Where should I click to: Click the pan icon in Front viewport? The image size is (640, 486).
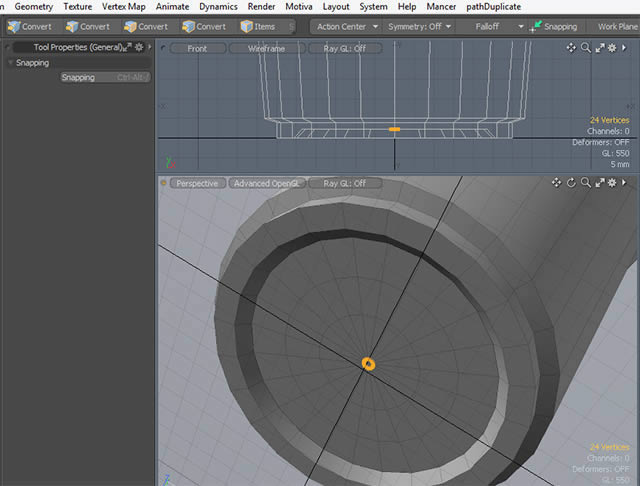[x=571, y=48]
